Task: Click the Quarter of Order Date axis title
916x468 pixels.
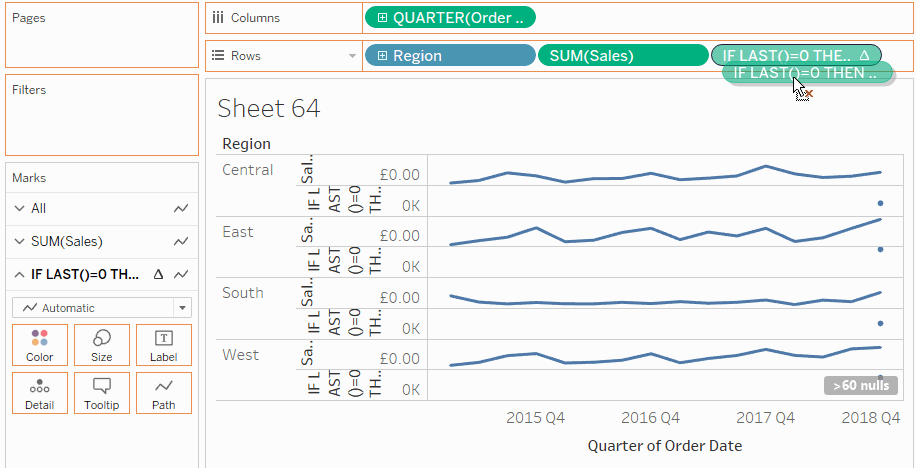Action: click(664, 445)
